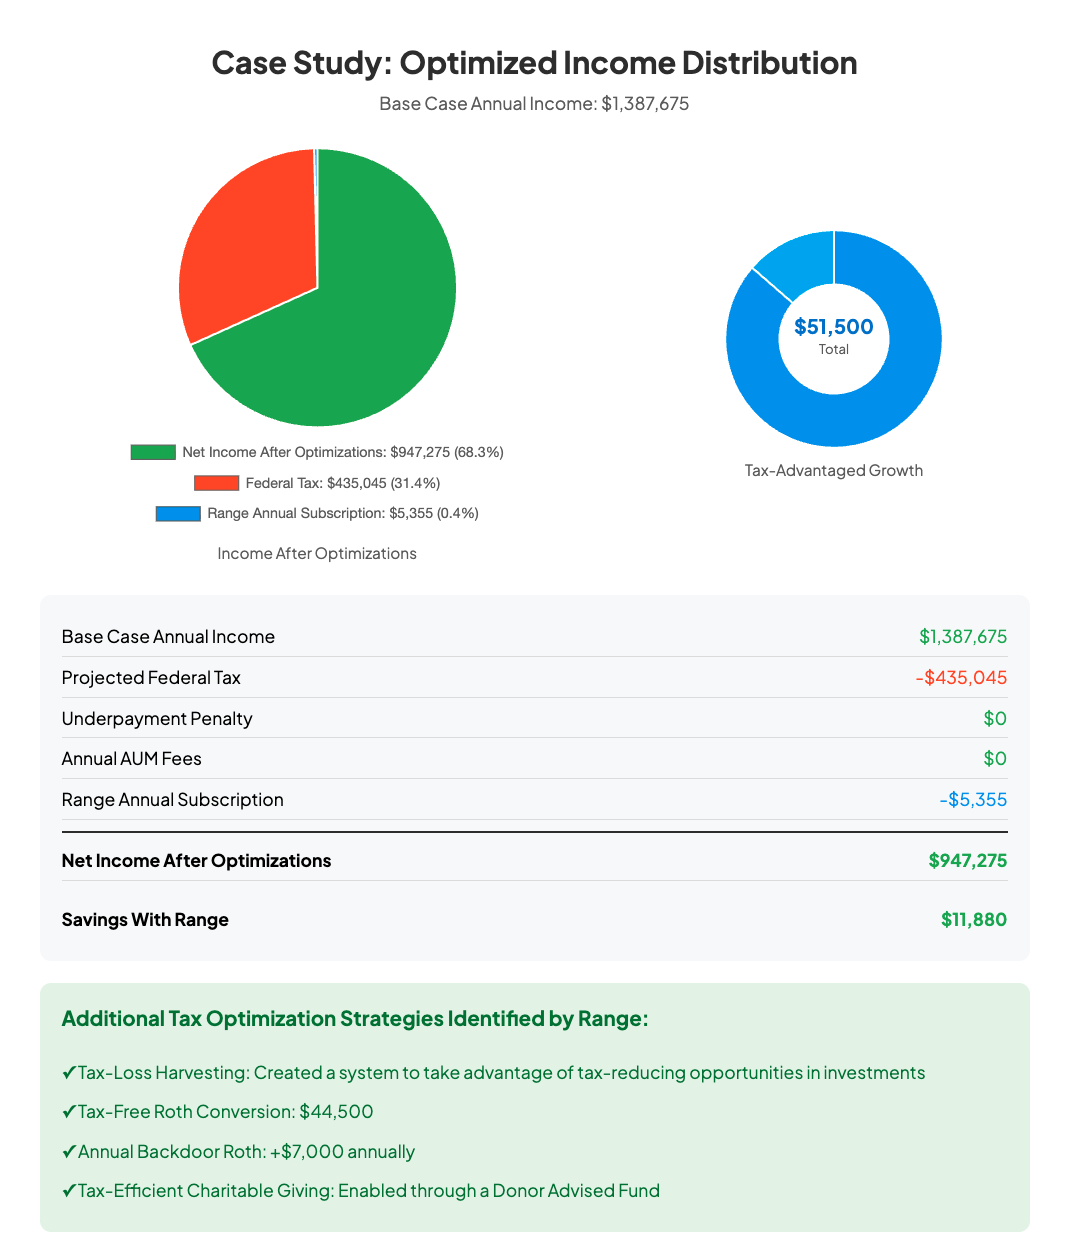This screenshot has height=1259, width=1073.
Task: Click the 'Tax-Advantaged Growth' chart caption
Action: click(834, 470)
